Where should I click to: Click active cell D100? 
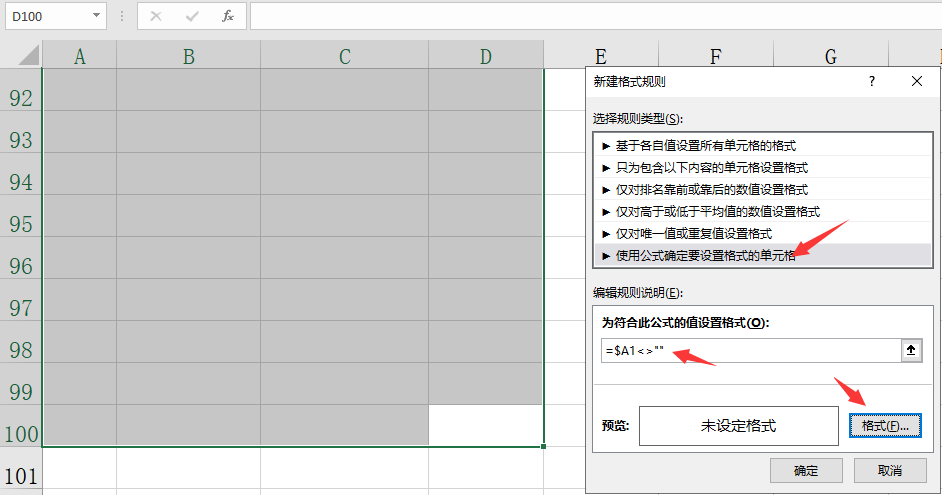(486, 425)
